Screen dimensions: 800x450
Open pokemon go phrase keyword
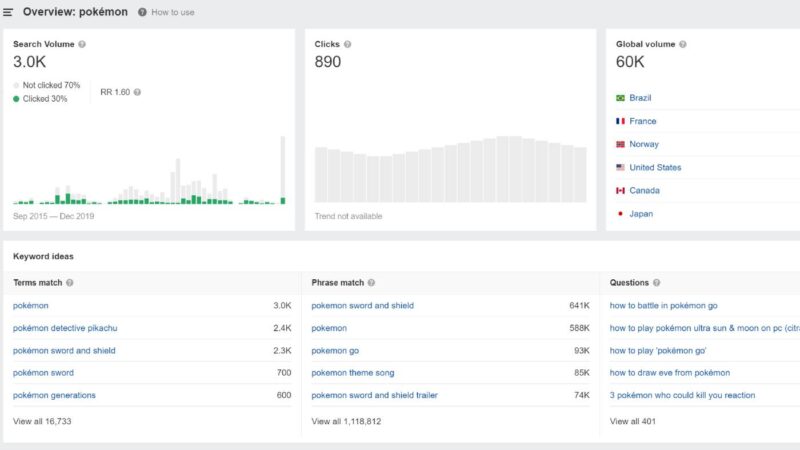335,351
